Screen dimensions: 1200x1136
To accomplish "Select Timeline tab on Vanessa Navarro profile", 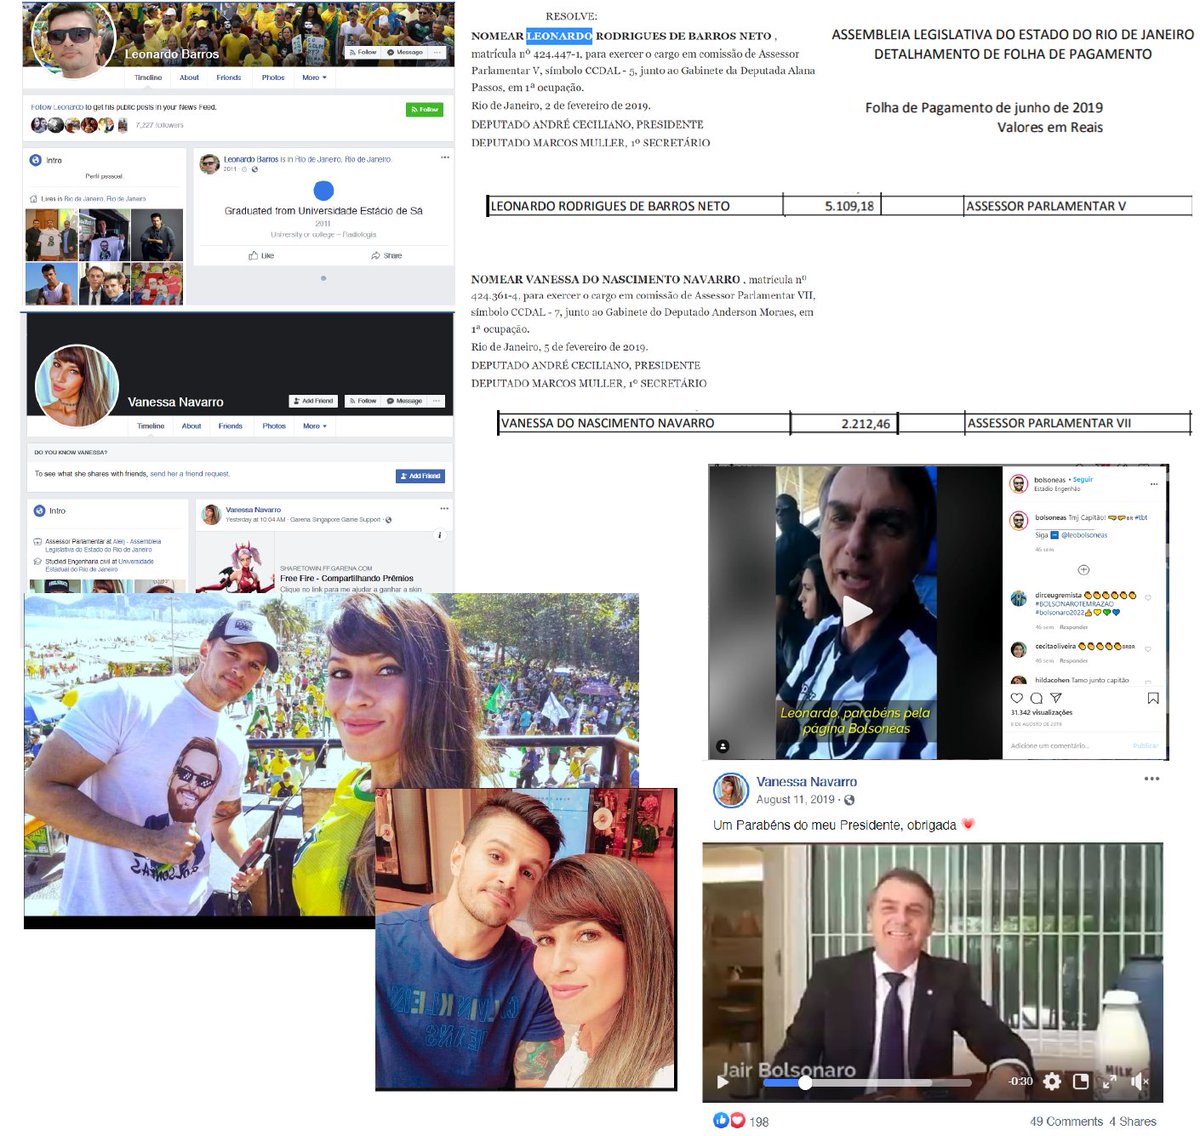I will coord(151,426).
